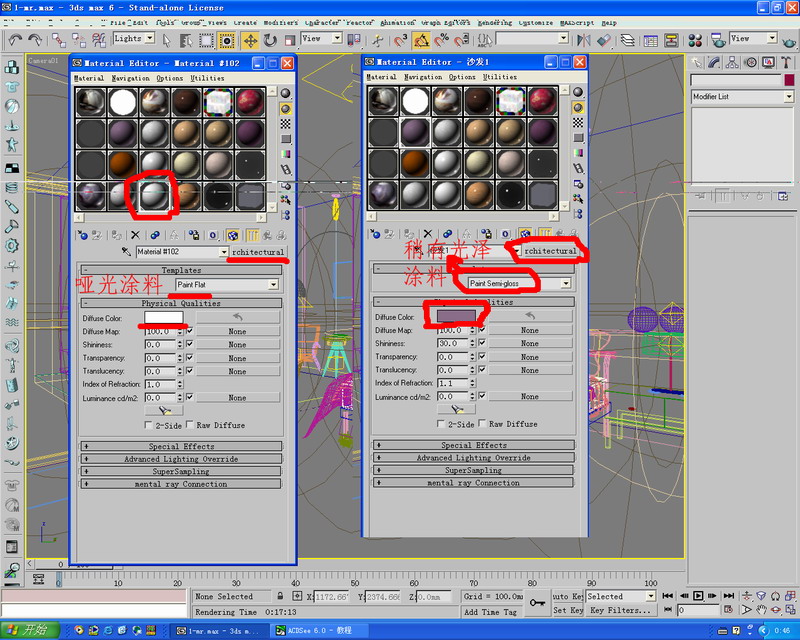
Task: Open the Layer Manager icon
Action: [x=628, y=40]
